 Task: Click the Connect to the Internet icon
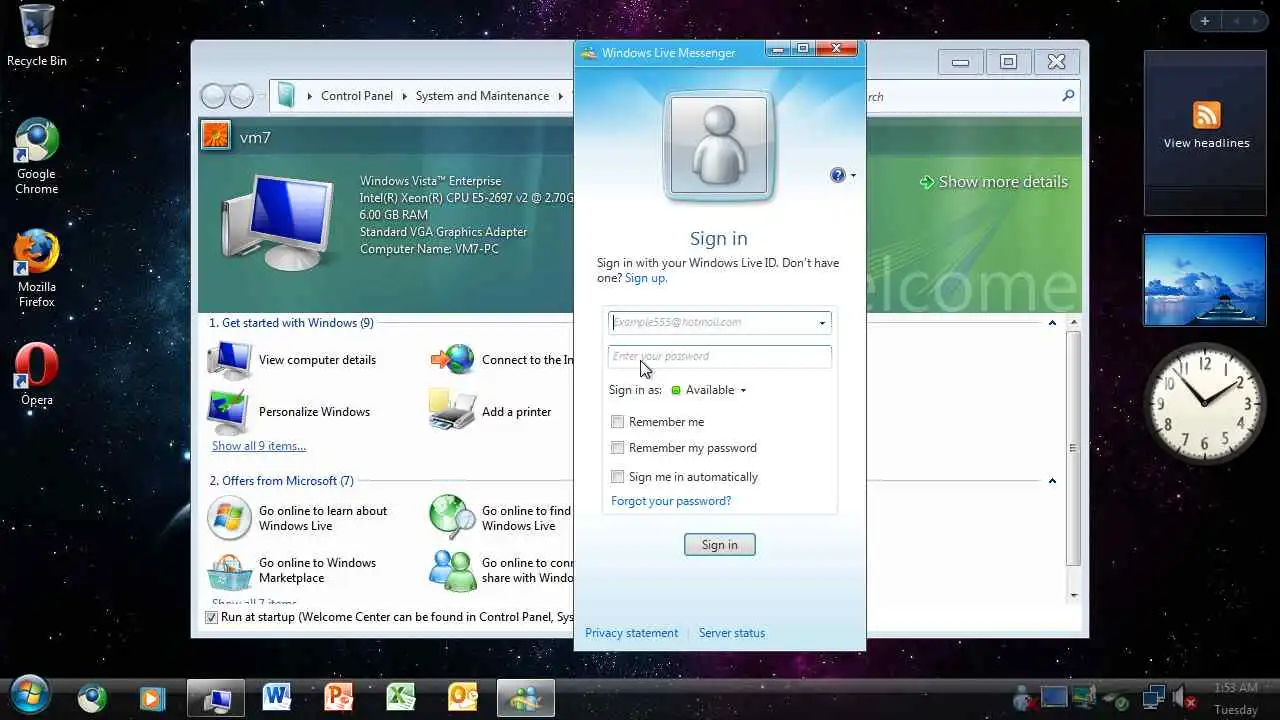[453, 358]
